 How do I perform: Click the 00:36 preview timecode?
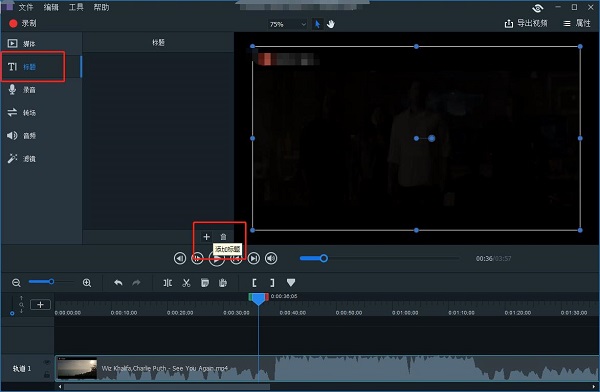[484, 259]
